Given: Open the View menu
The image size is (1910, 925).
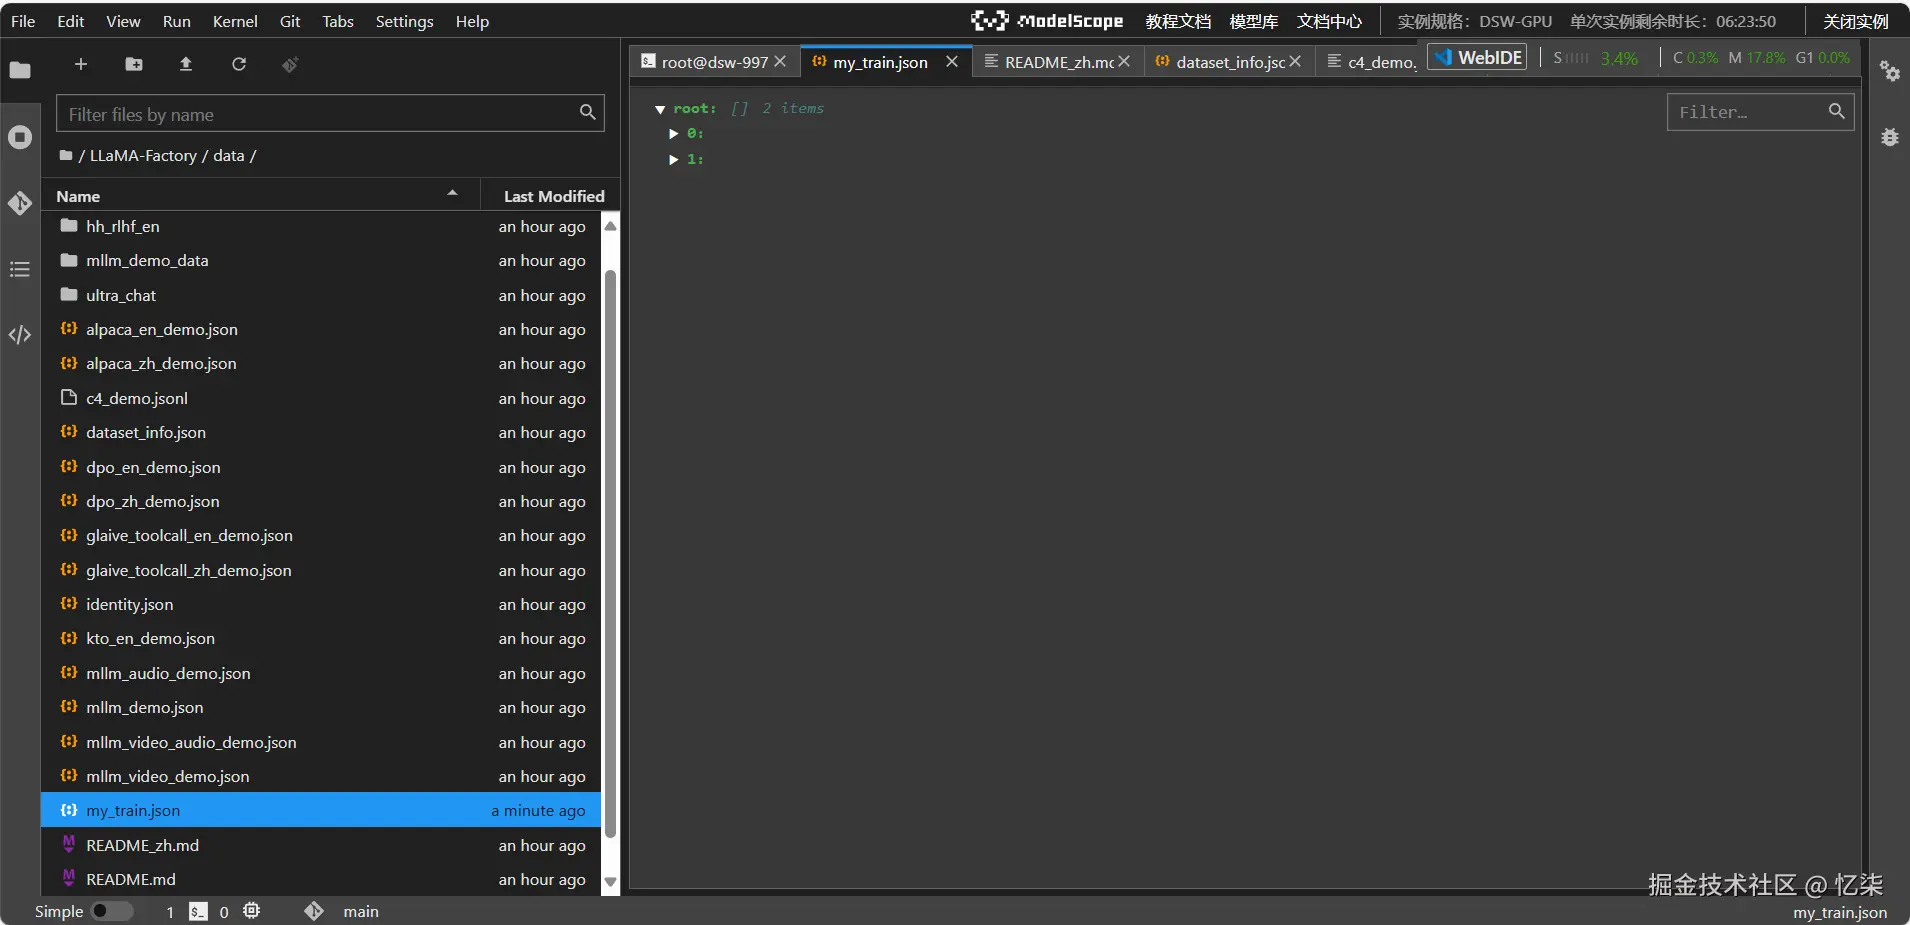Looking at the screenshot, I should pyautogui.click(x=123, y=21).
